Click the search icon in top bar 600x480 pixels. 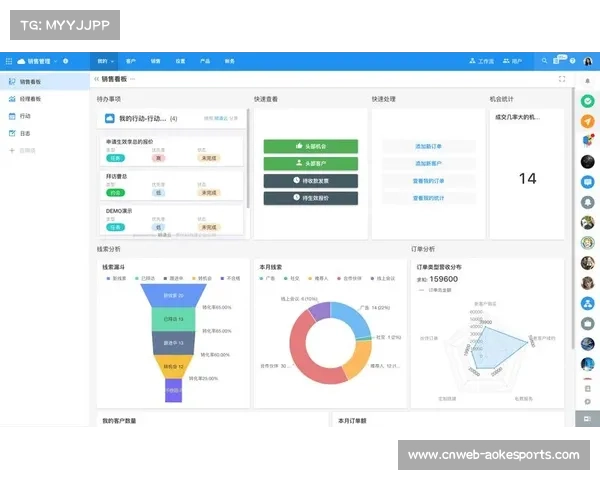tap(544, 61)
